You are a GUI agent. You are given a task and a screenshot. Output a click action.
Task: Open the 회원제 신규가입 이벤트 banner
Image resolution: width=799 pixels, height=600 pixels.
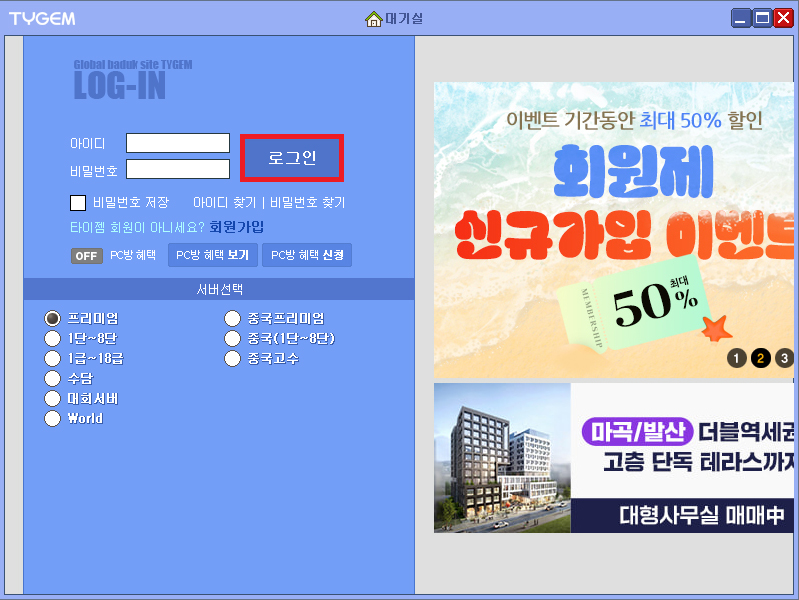coord(614,230)
